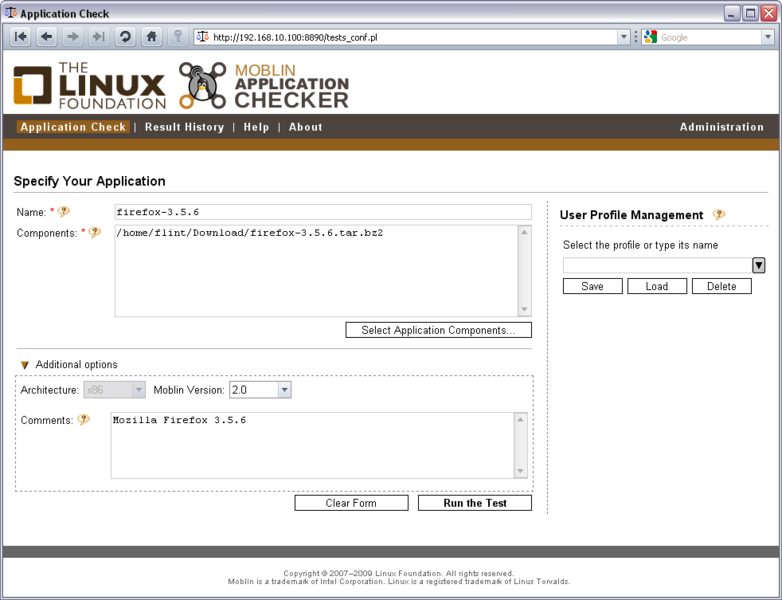The image size is (782, 600).
Task: Open the profile name dropdown arrow
Action: [x=759, y=265]
